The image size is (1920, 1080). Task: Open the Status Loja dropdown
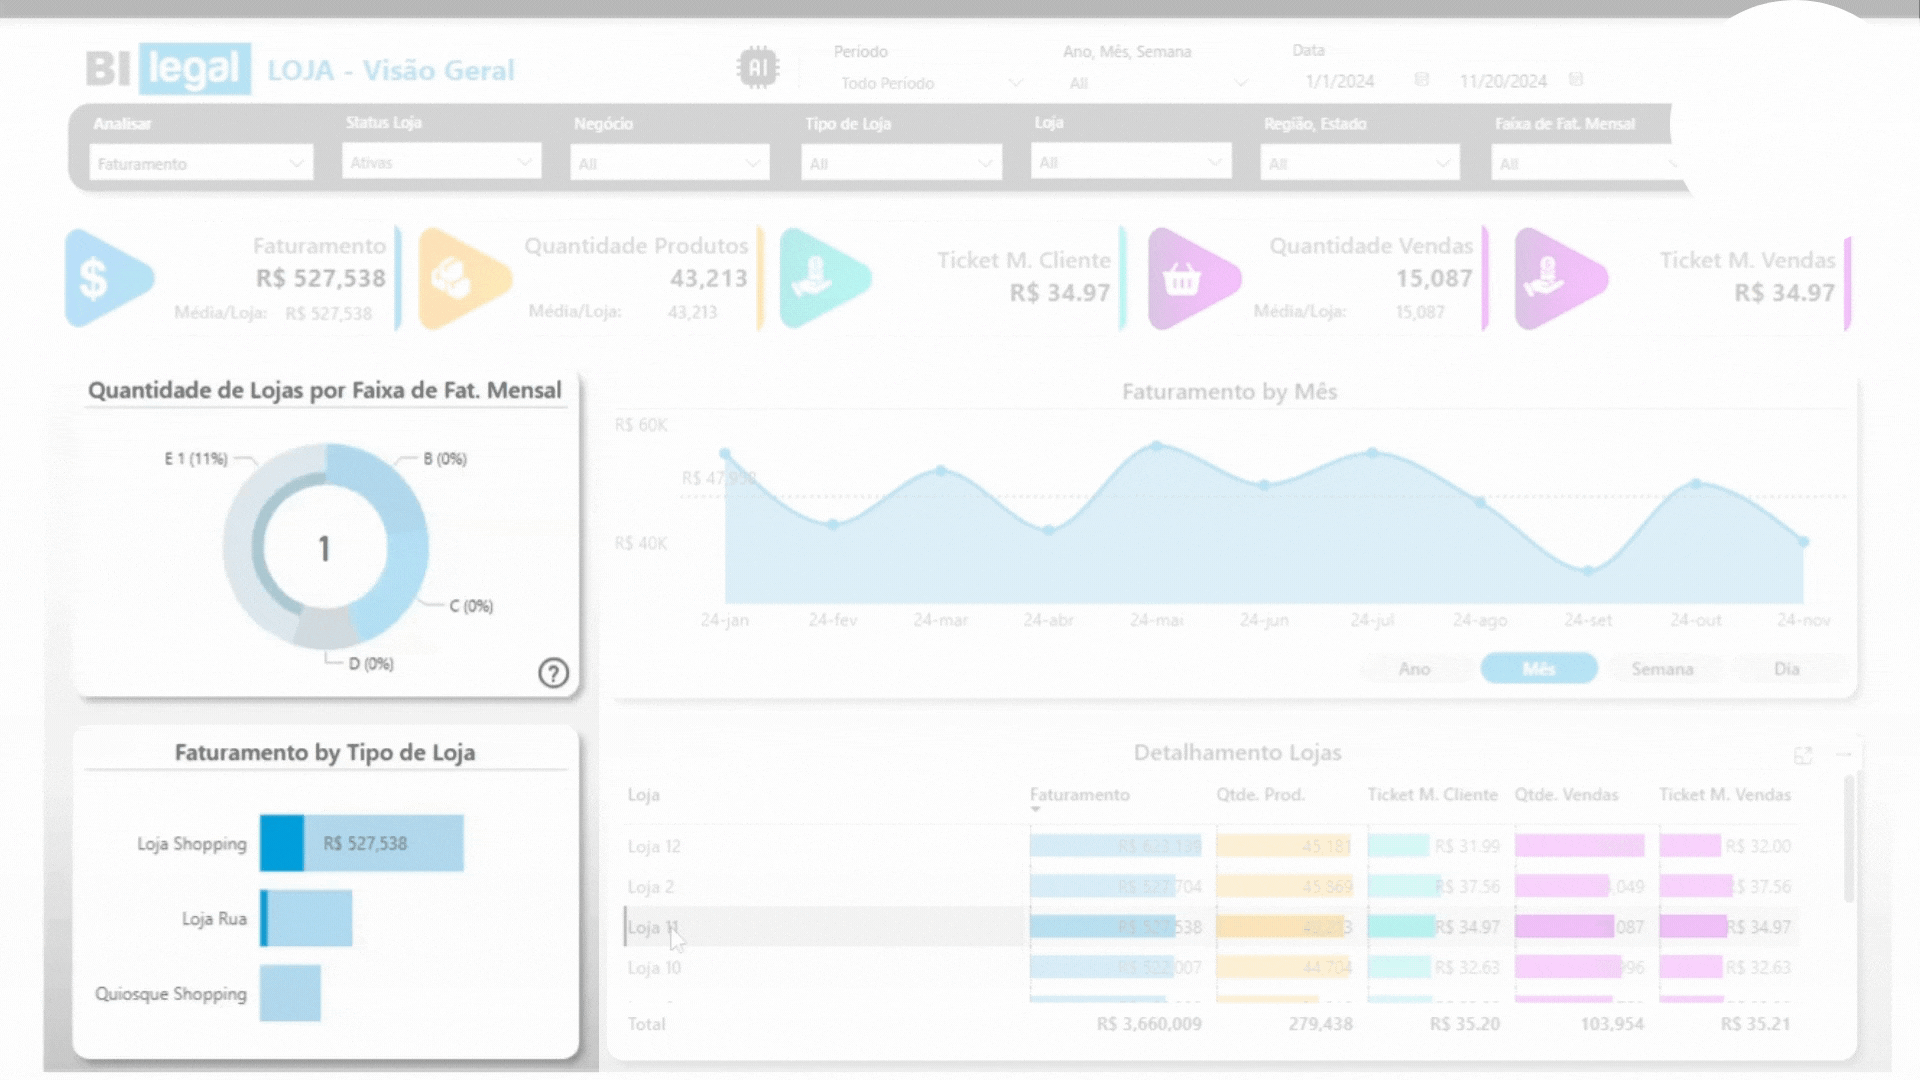[x=441, y=162]
